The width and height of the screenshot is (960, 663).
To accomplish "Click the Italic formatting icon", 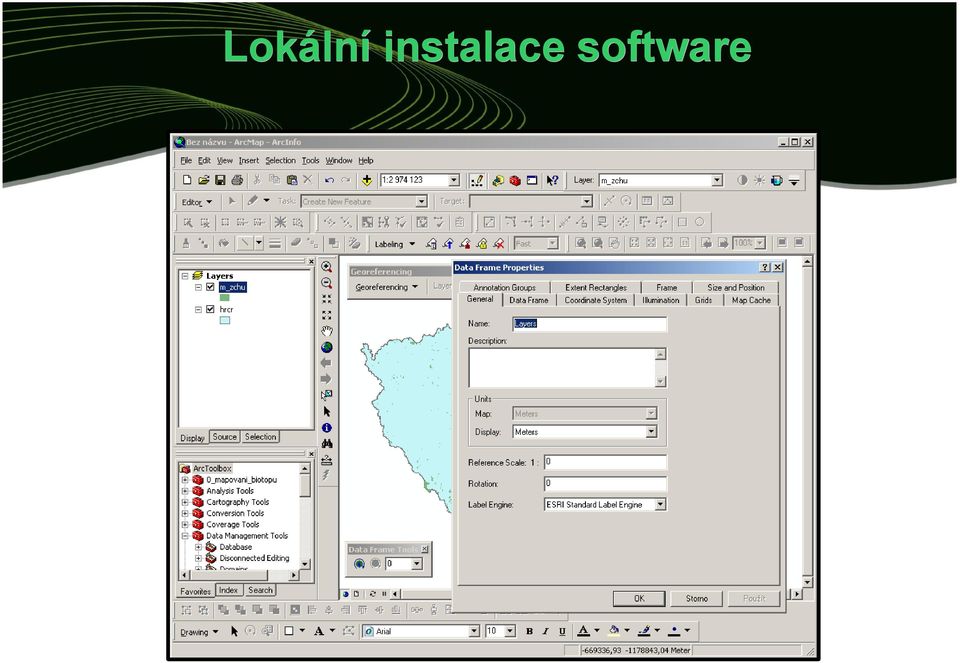I will point(546,631).
